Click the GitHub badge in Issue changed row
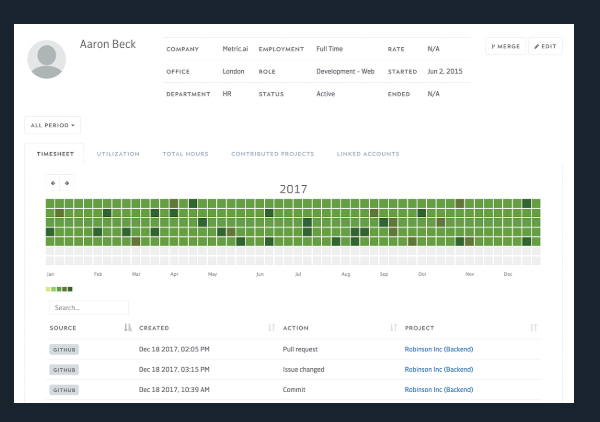Viewport: 600px width, 422px height. click(x=64, y=370)
